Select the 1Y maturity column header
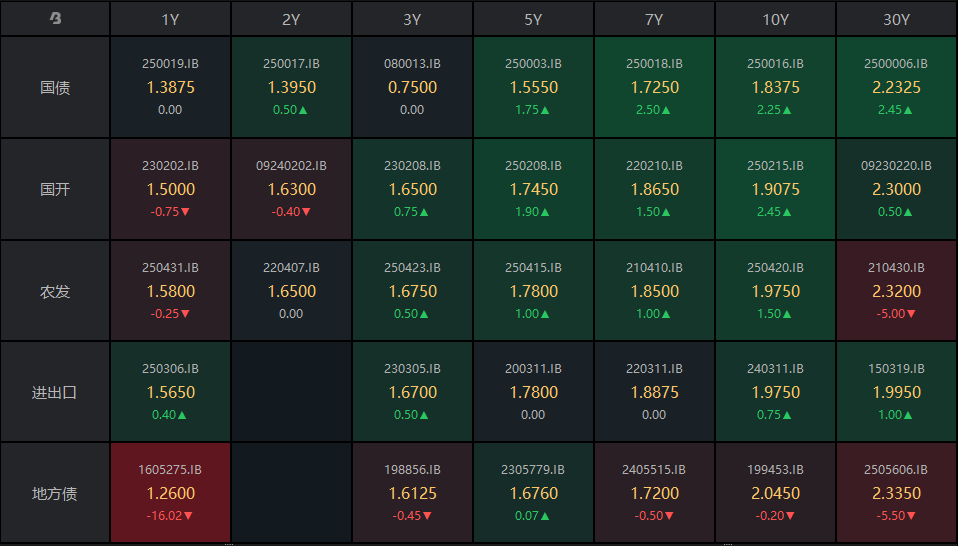 [x=171, y=19]
